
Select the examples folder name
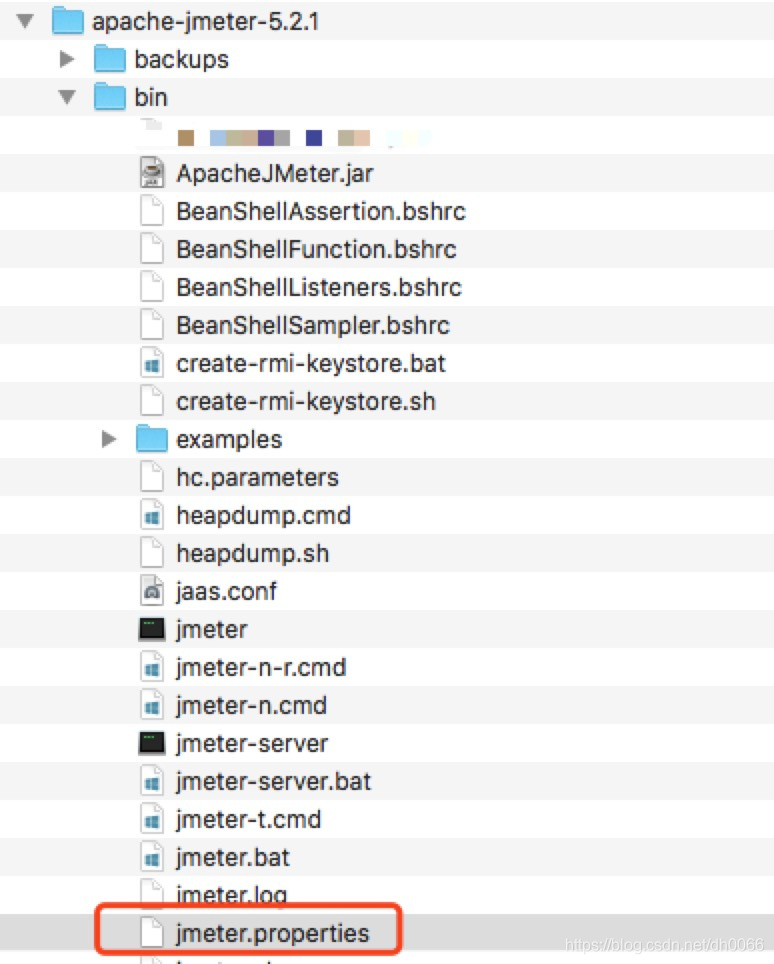(229, 440)
